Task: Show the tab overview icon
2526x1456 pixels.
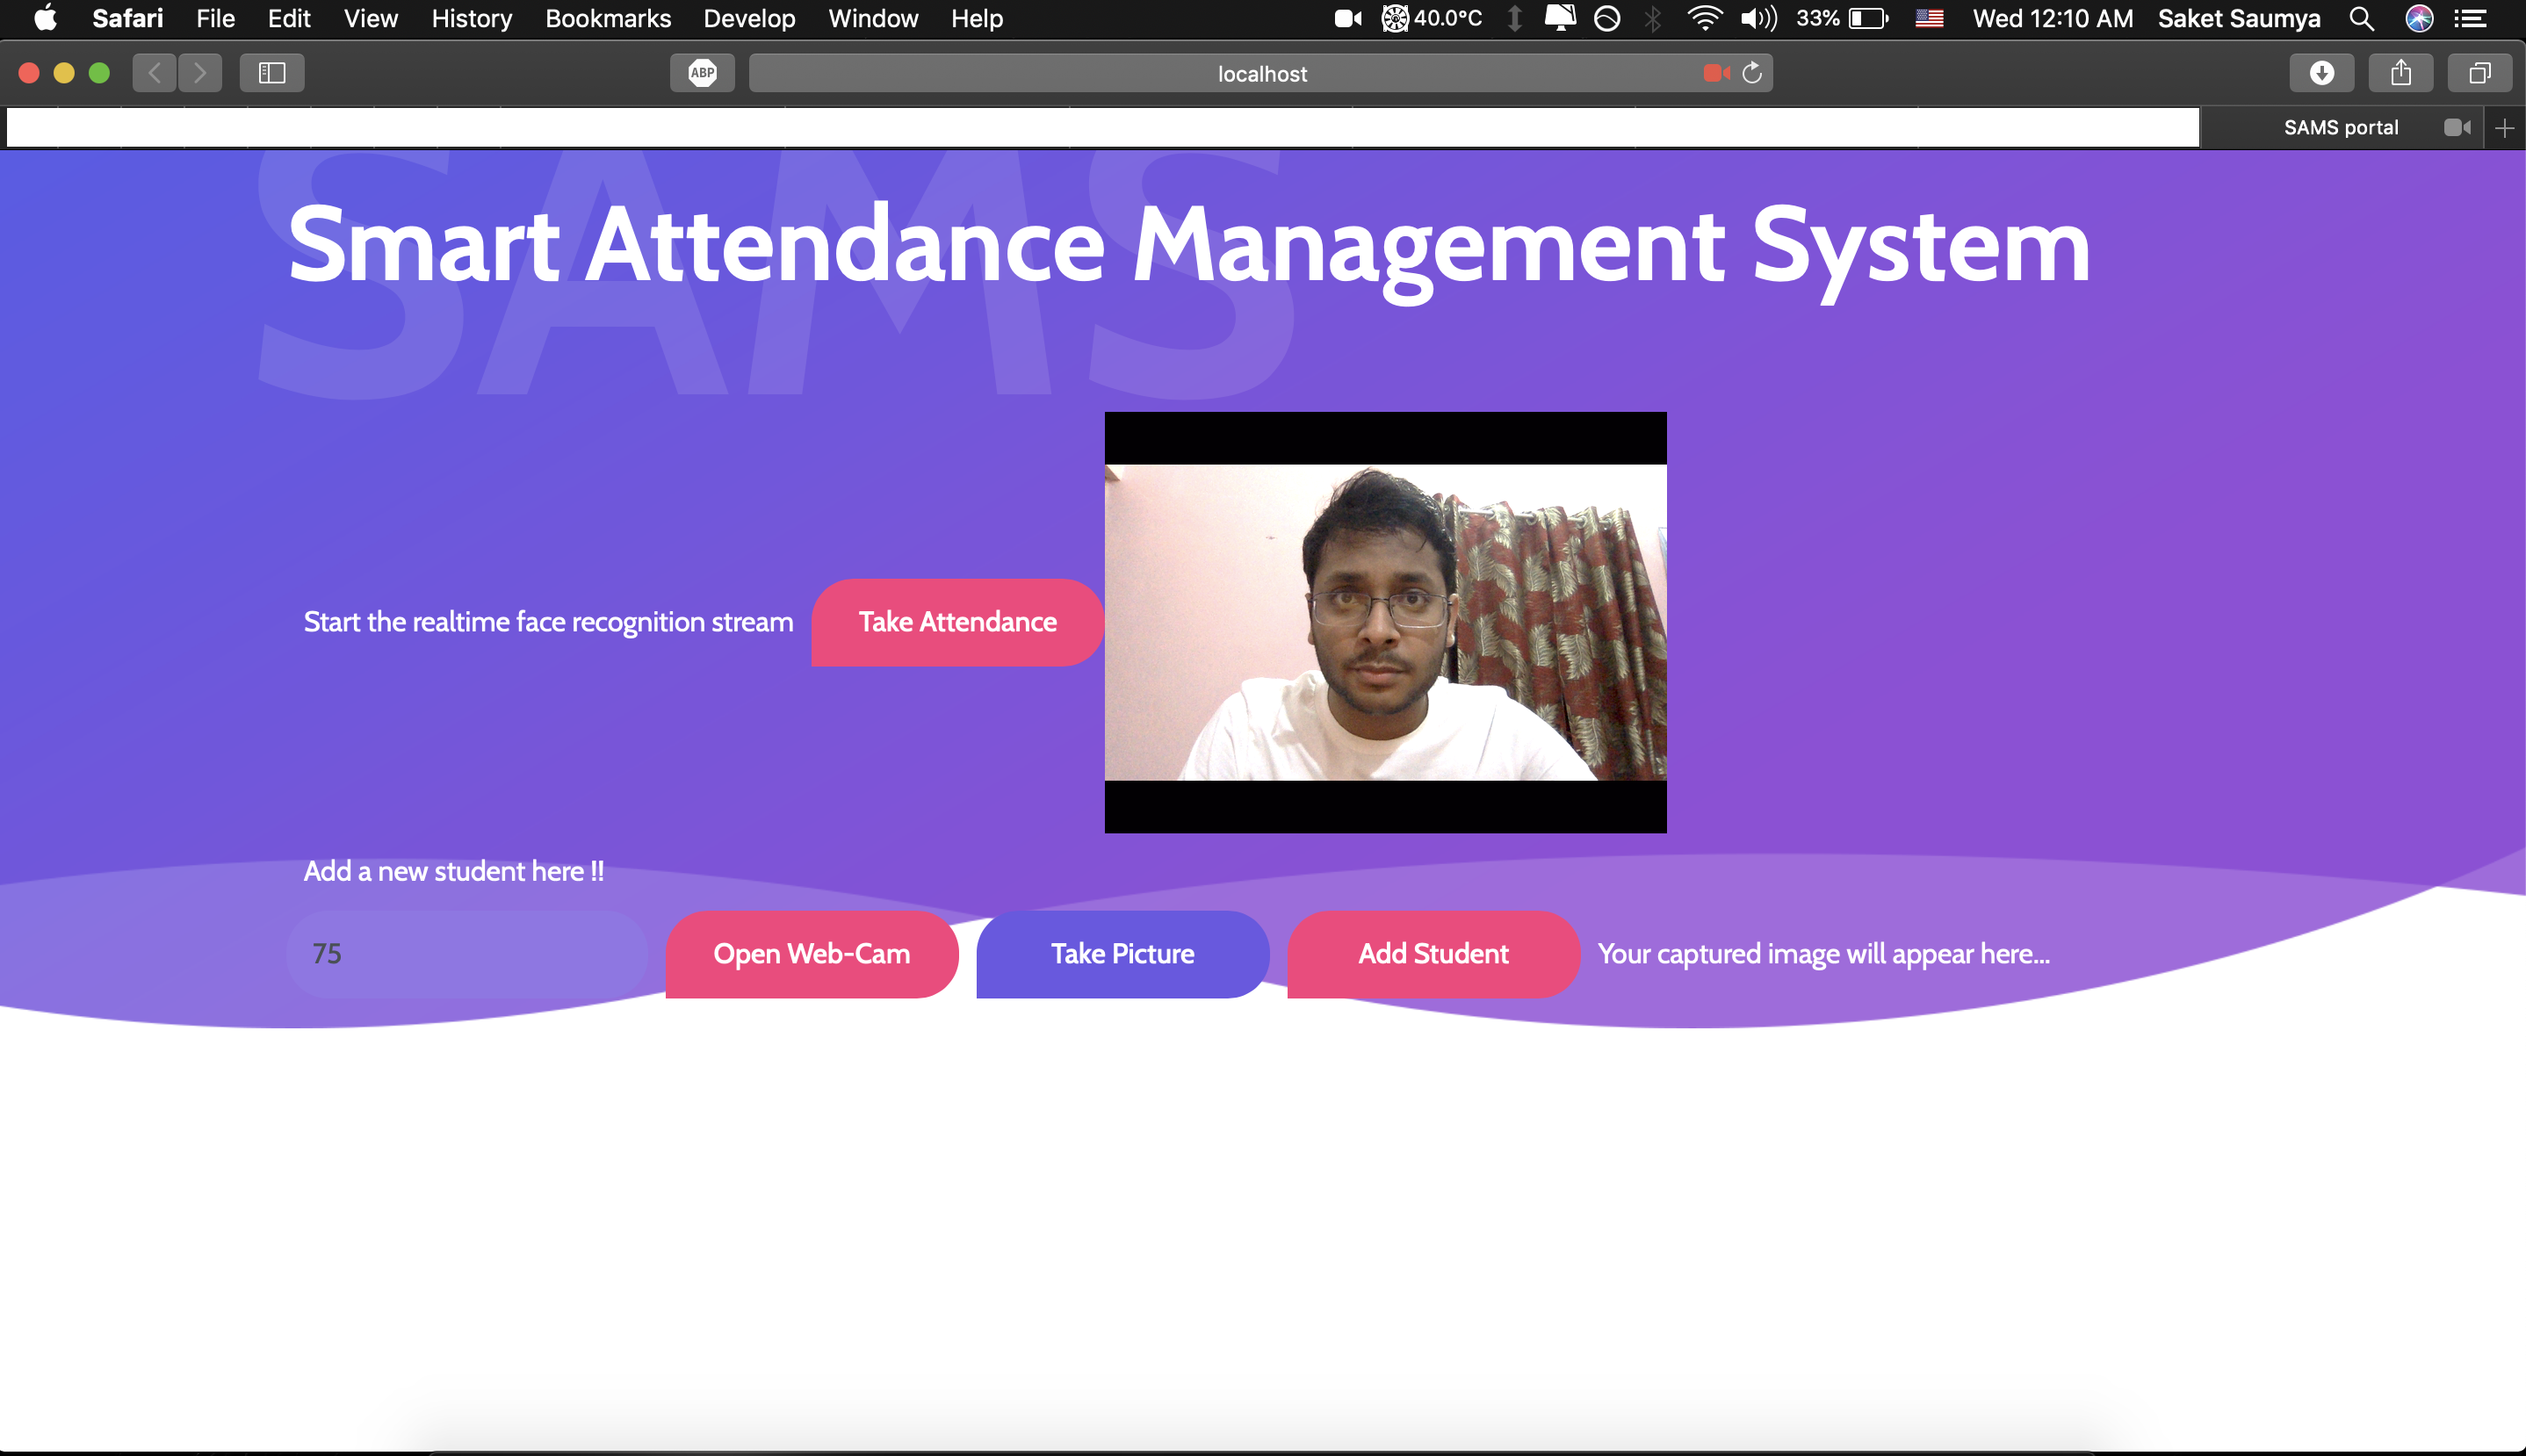Action: click(x=2479, y=73)
